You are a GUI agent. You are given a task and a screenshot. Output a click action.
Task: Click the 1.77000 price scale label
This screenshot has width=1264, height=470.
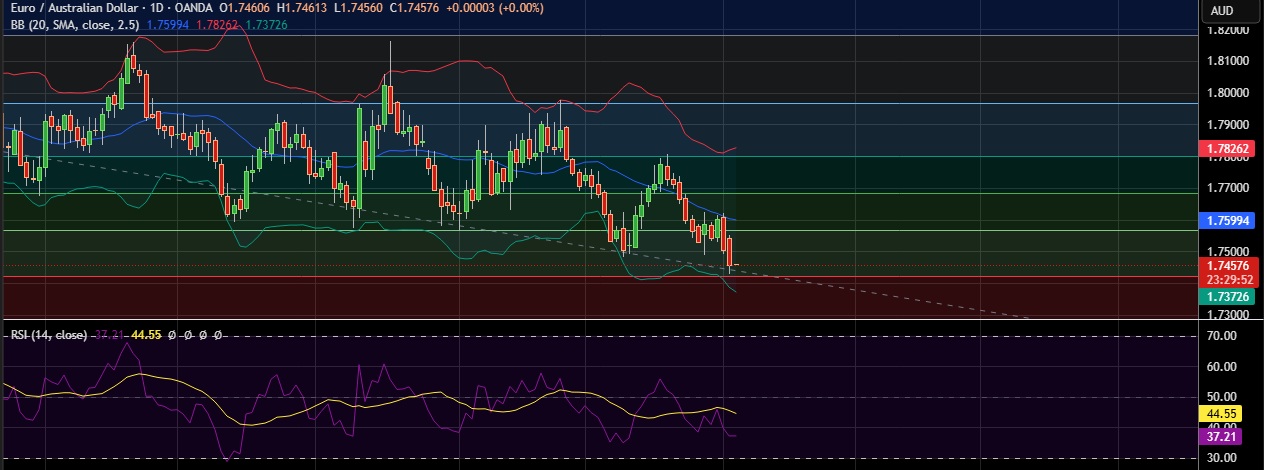click(1228, 188)
